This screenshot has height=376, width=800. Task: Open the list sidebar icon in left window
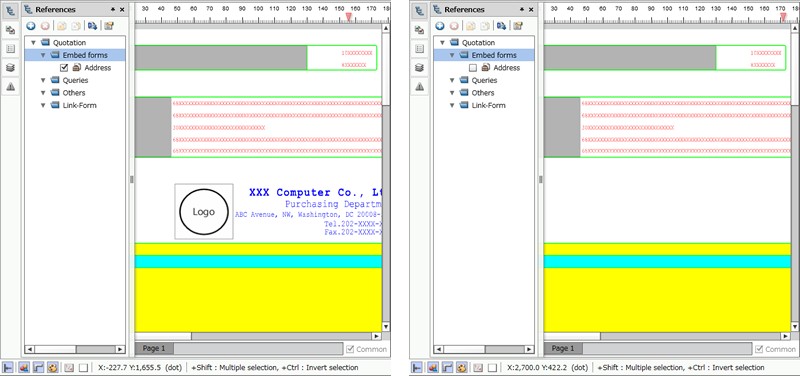click(x=10, y=49)
